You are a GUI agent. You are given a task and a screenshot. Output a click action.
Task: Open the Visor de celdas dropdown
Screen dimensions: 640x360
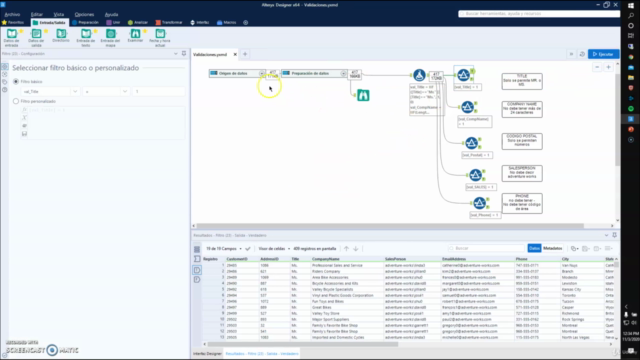click(x=274, y=249)
